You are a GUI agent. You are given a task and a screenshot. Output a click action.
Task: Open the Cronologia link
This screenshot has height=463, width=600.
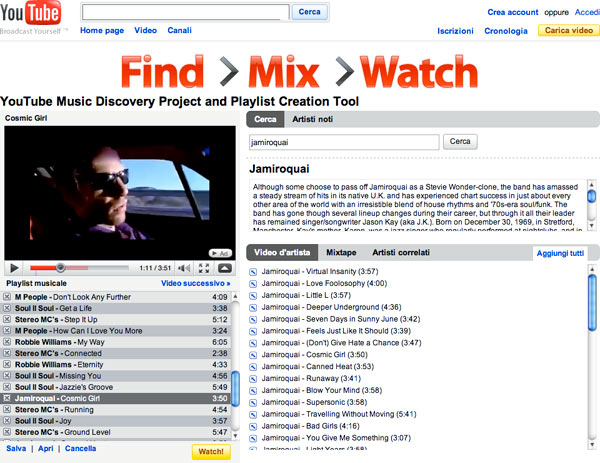click(506, 31)
